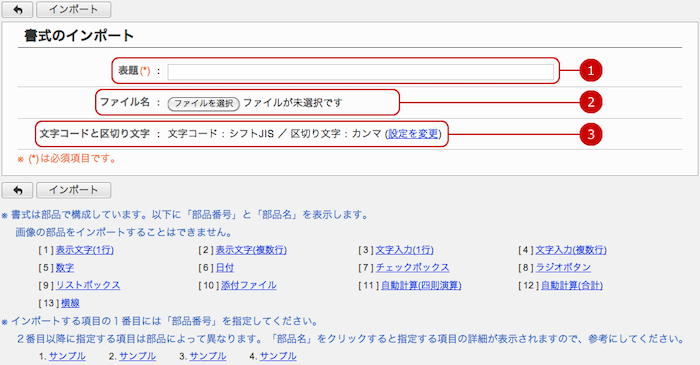Click the 画像の部品をインポートすることはできません note
Screen dimensions: 700x365
point(124,232)
